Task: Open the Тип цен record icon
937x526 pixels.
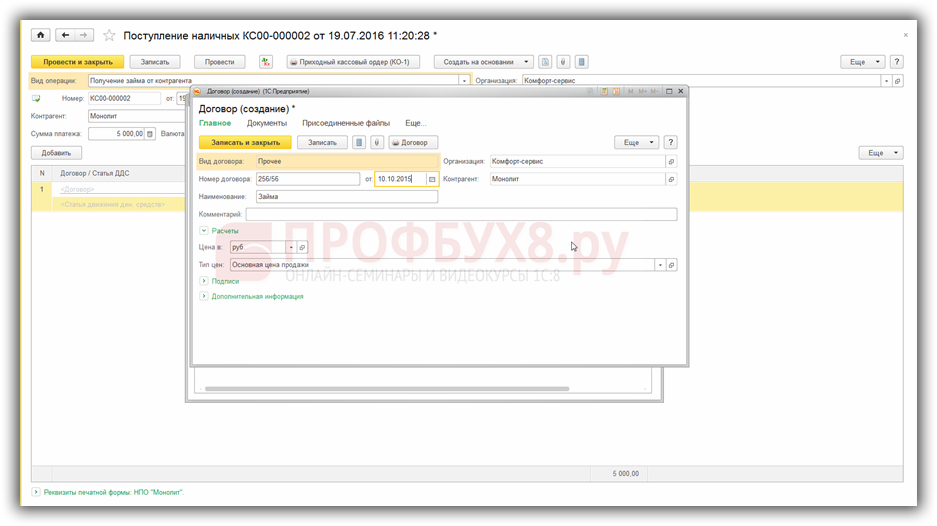Action: point(671,265)
